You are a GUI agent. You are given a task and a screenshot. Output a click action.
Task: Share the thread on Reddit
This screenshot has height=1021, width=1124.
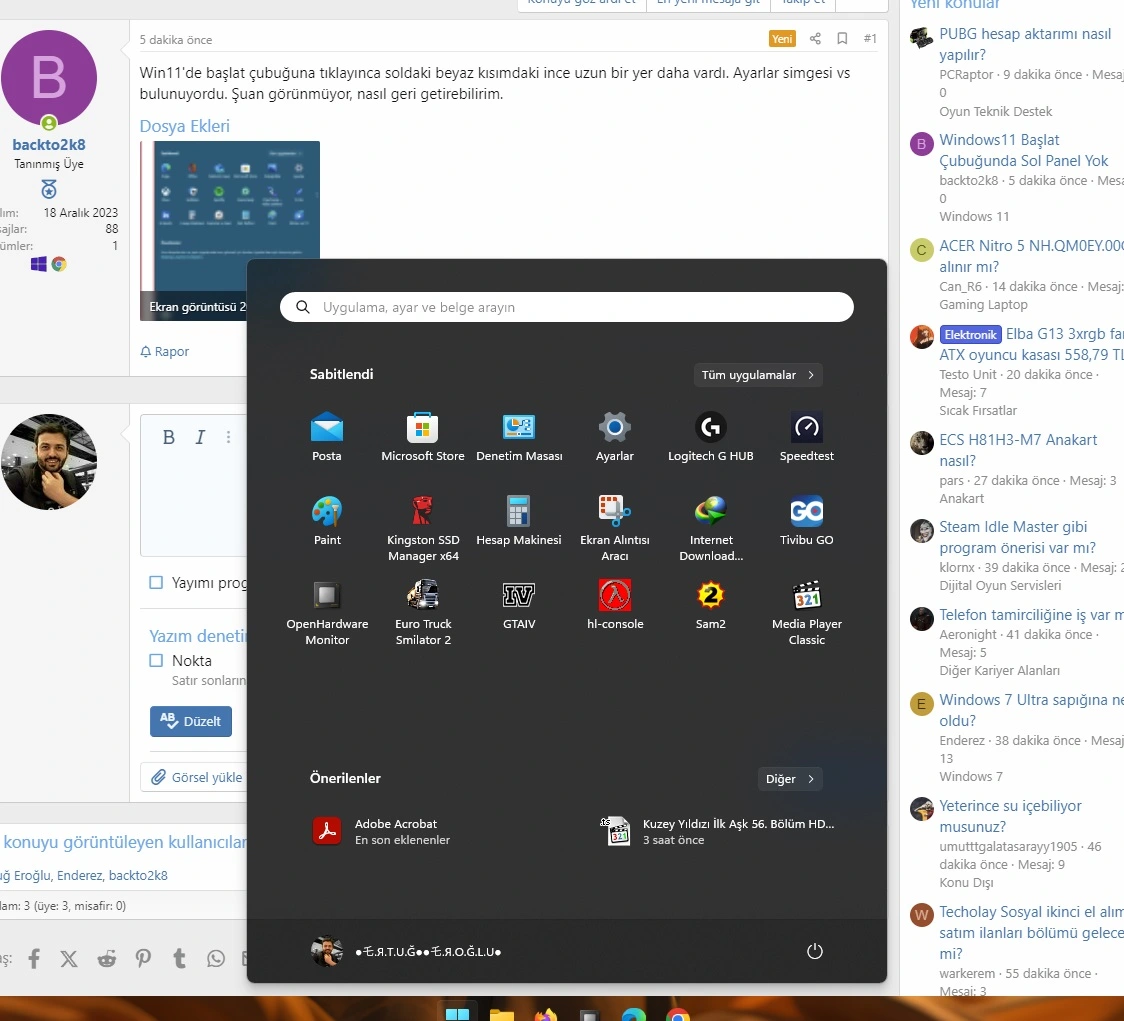[107, 959]
